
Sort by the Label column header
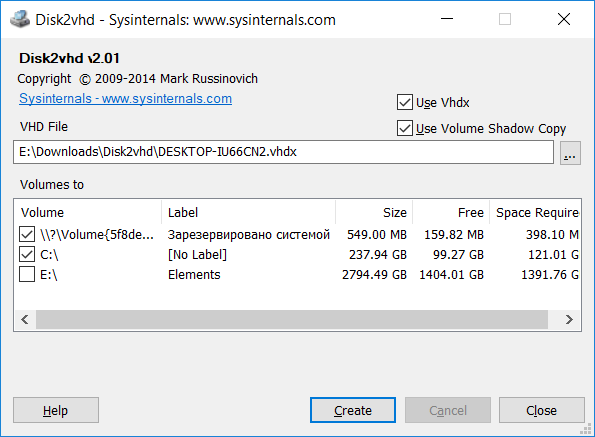click(x=249, y=212)
